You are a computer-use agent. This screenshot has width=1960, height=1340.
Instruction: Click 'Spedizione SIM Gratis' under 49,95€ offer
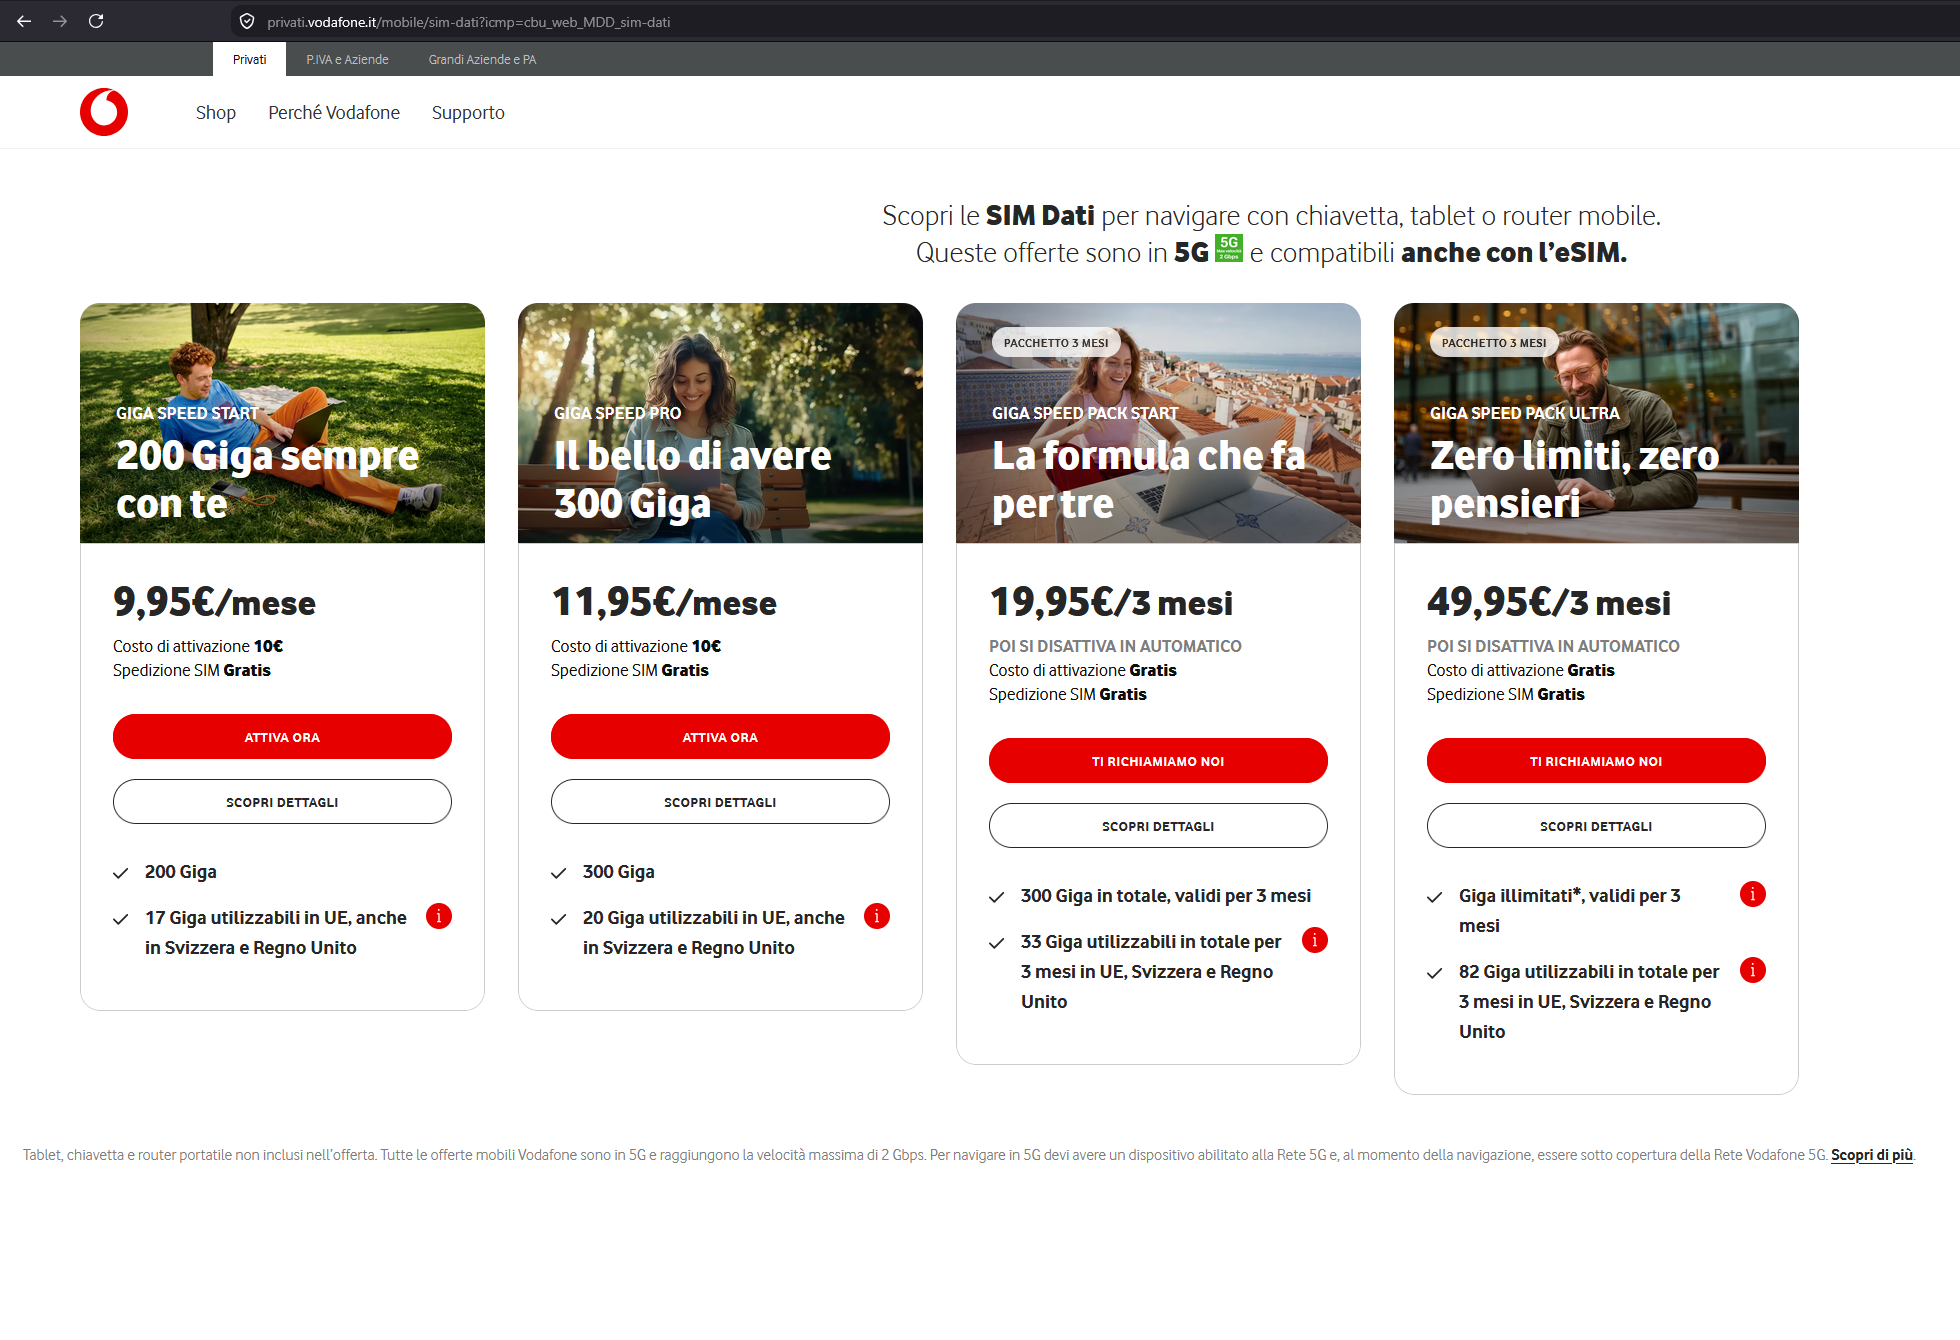(x=1506, y=694)
